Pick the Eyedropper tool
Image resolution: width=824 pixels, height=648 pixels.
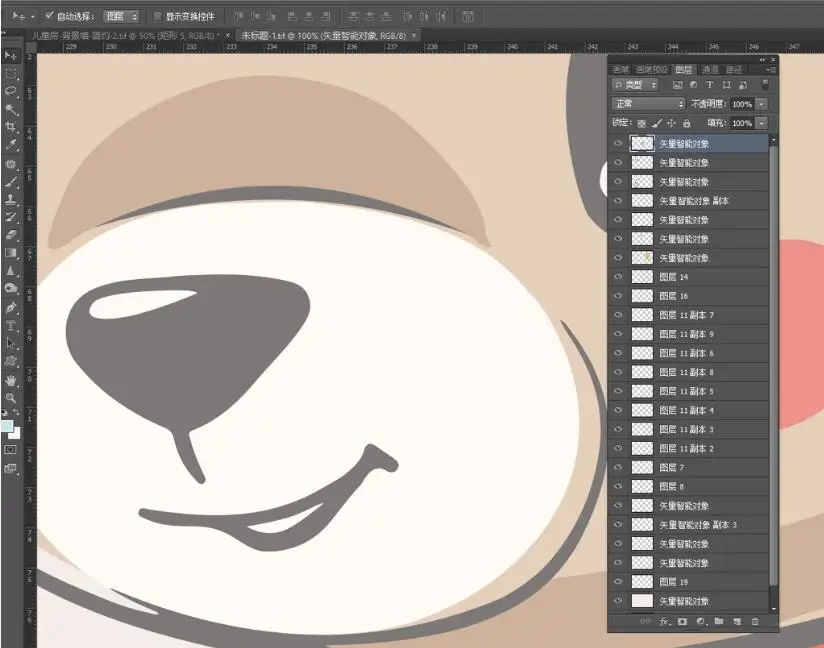tap(11, 145)
